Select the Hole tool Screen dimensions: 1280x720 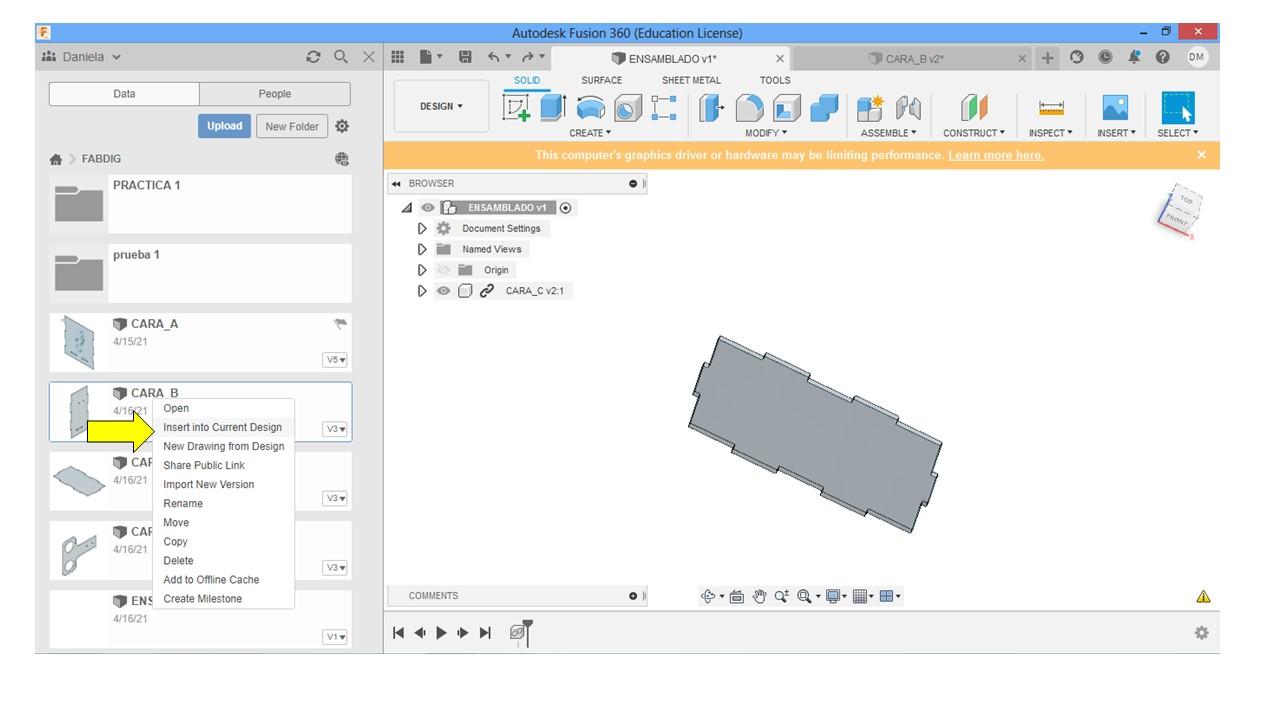pyautogui.click(x=628, y=108)
